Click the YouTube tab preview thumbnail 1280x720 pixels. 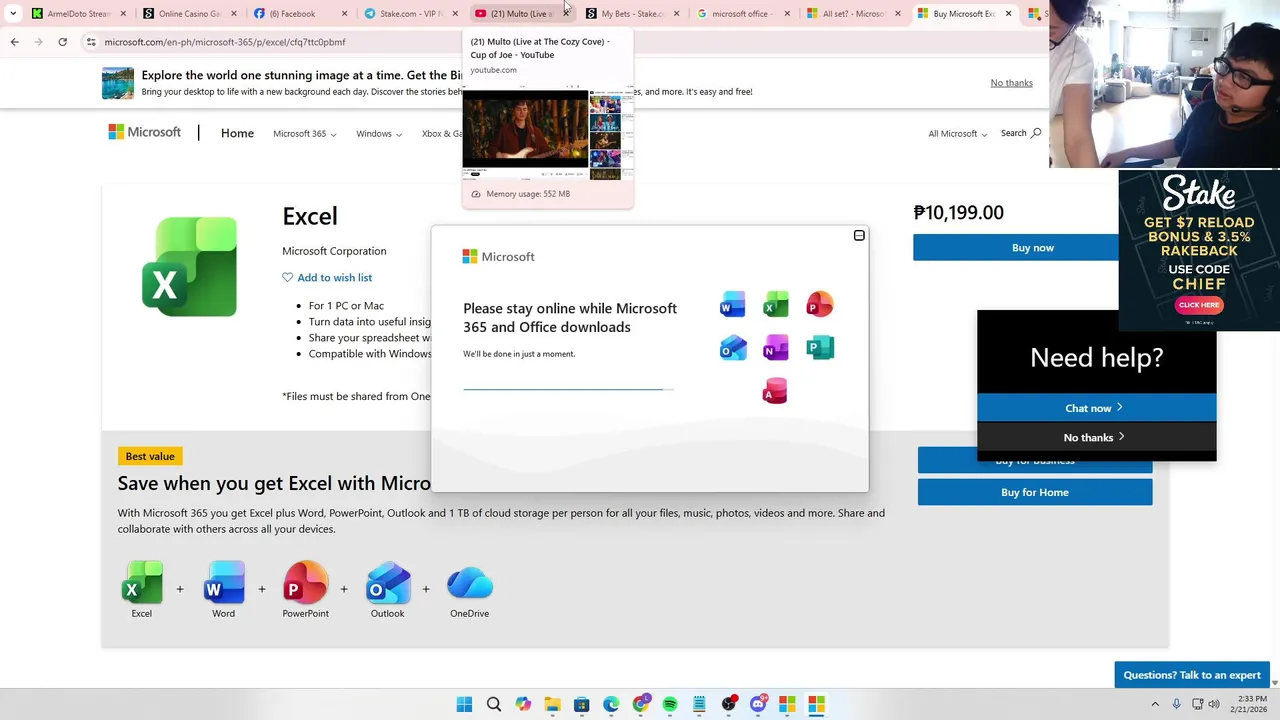coord(547,134)
